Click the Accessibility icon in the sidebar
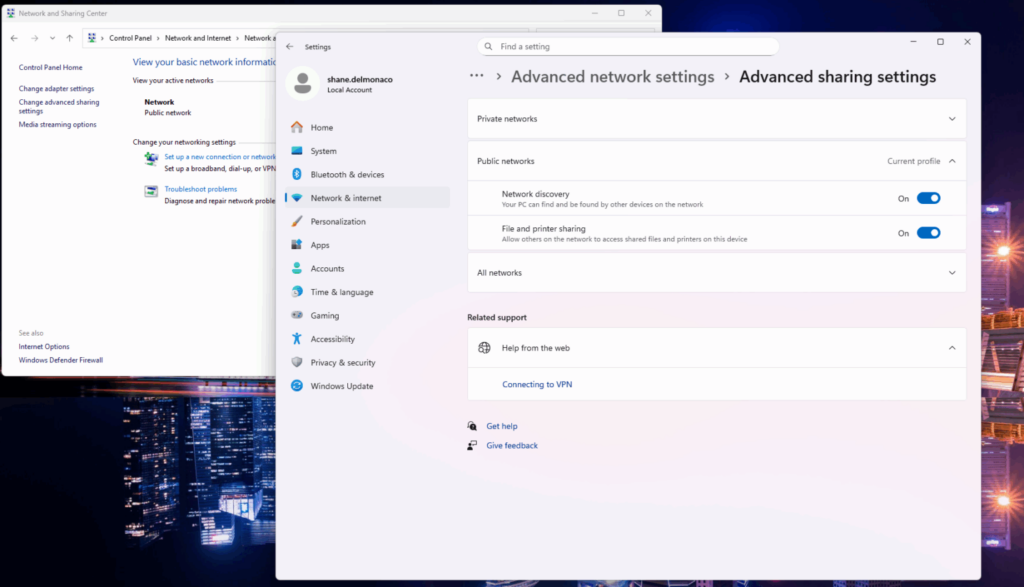1024x587 pixels. 297,339
